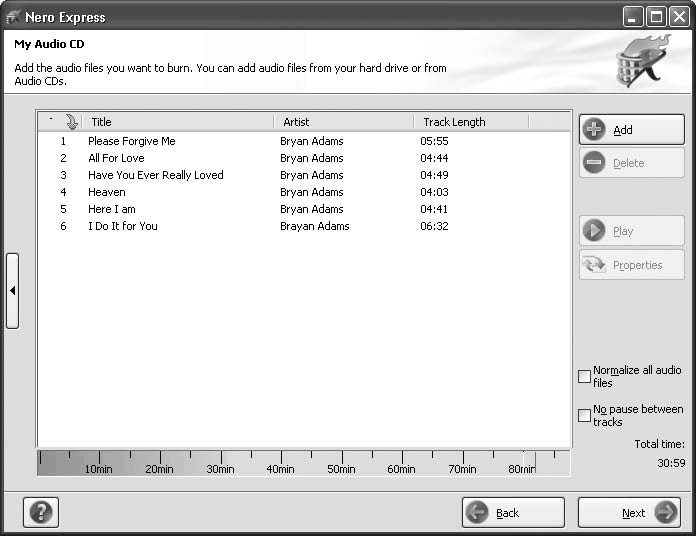The image size is (696, 536).
Task: Select track I Do It for You
Action: (x=122, y=226)
